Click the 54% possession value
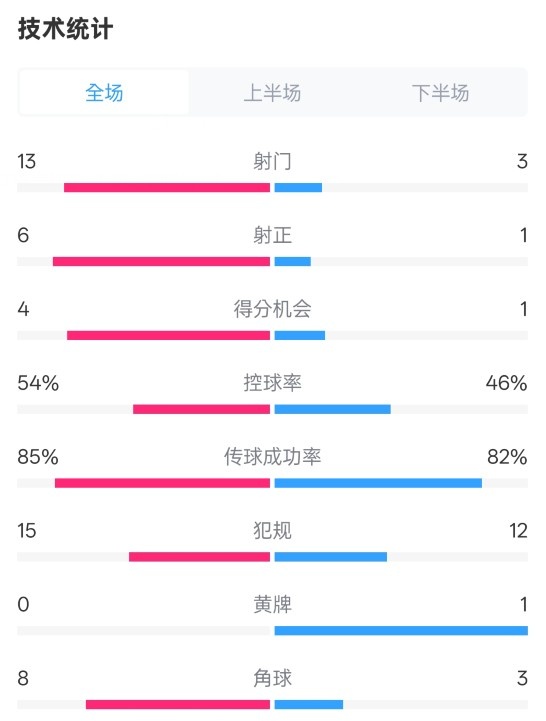Image resolution: width=546 pixels, height=721 pixels. tap(38, 383)
